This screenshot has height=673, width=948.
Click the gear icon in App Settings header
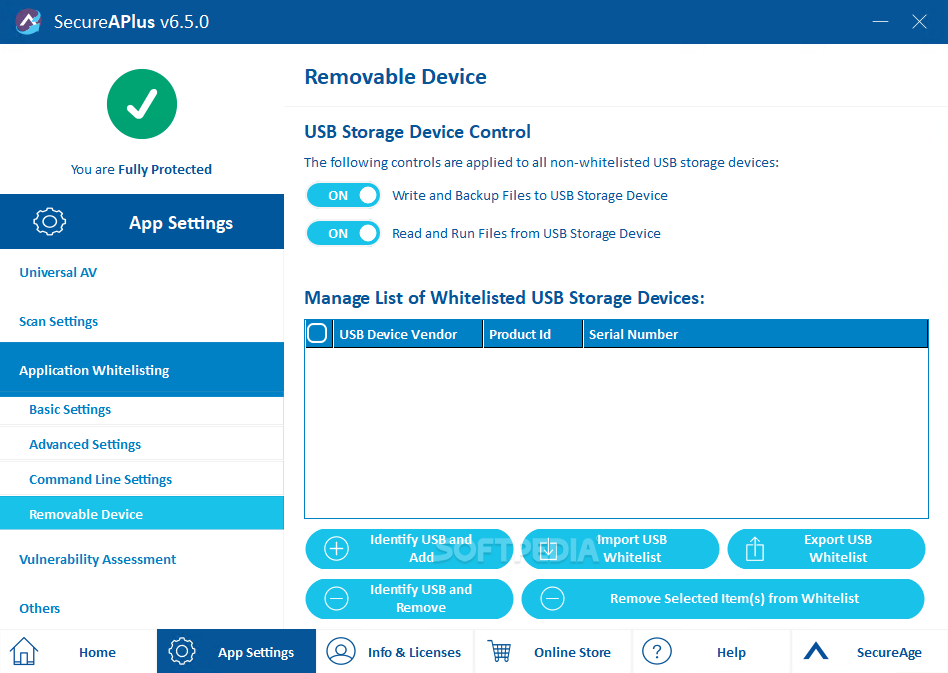click(50, 221)
